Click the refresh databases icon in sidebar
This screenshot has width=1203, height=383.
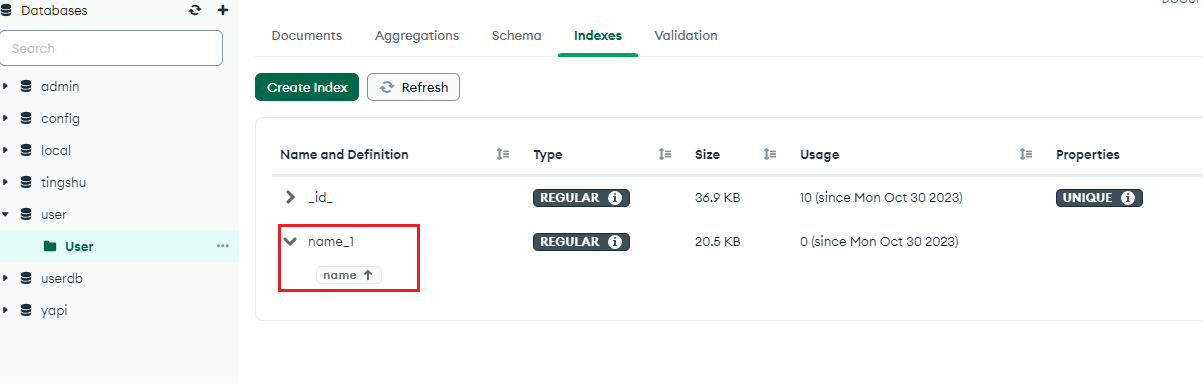tap(195, 10)
